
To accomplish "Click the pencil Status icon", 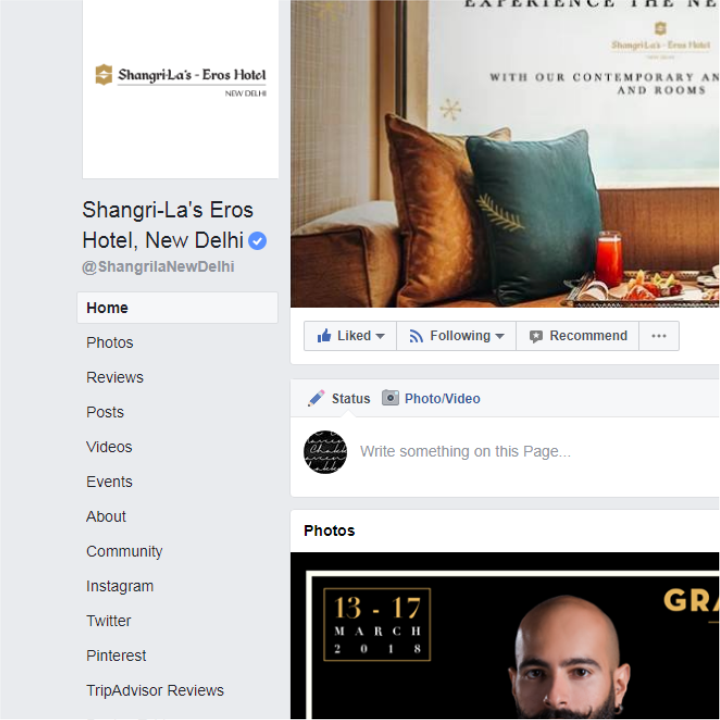I will [x=316, y=398].
